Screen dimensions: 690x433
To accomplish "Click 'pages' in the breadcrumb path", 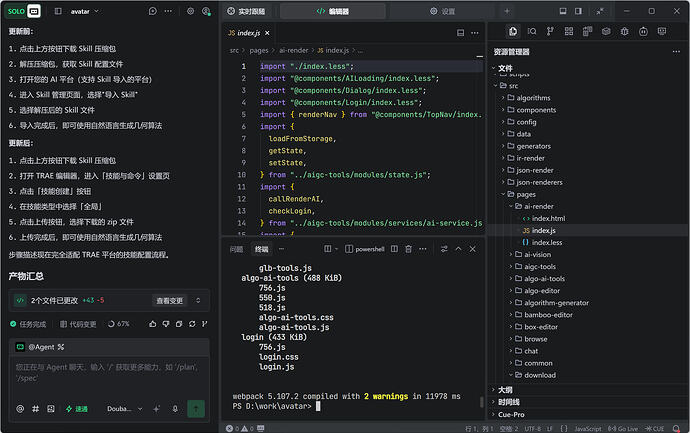I will tap(259, 51).
